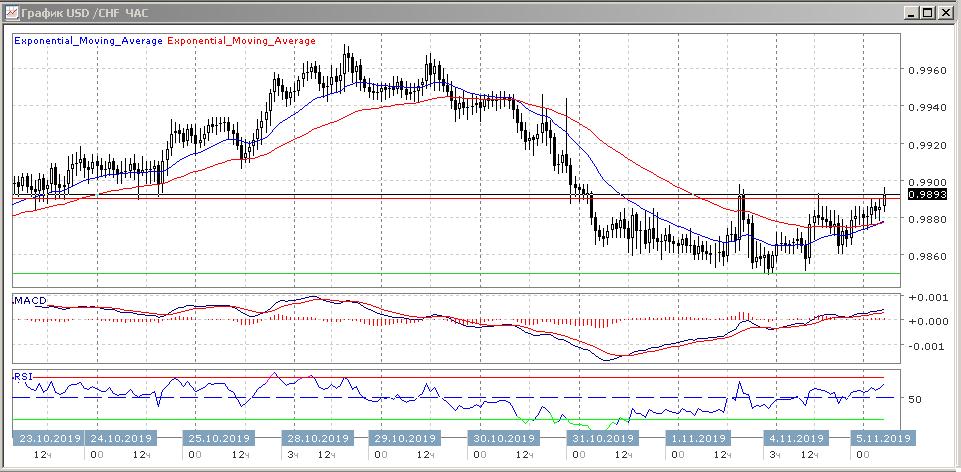961x472 pixels.
Task: Select the red Exponential_Moving_Average legend label
Action: 241,41
